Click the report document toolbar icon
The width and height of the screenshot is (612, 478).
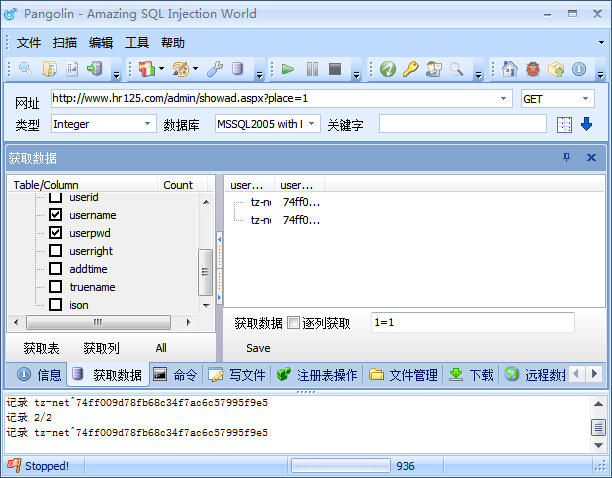(x=72, y=69)
